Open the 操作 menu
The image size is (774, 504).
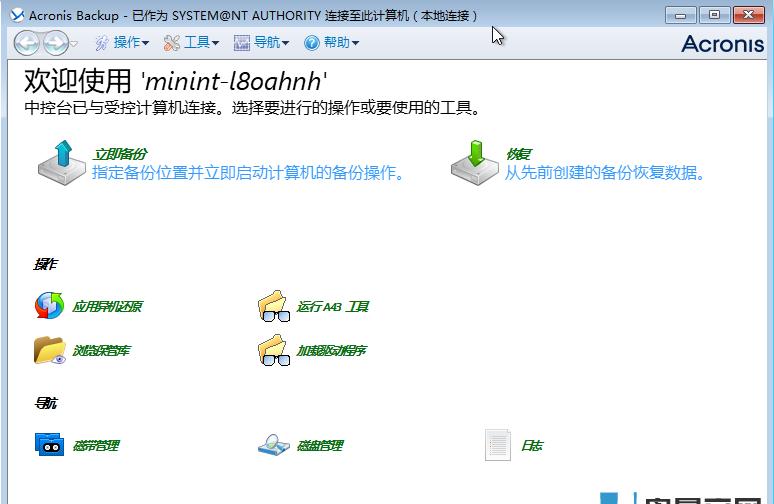click(131, 42)
